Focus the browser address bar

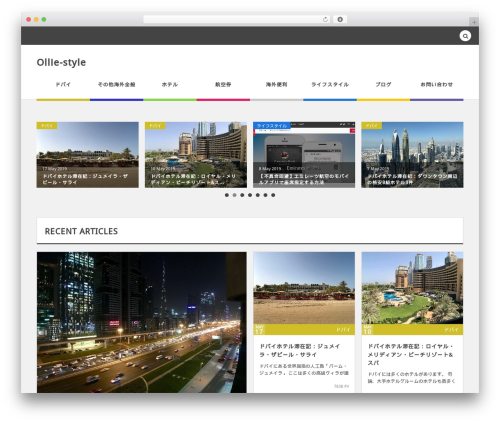tap(236, 19)
